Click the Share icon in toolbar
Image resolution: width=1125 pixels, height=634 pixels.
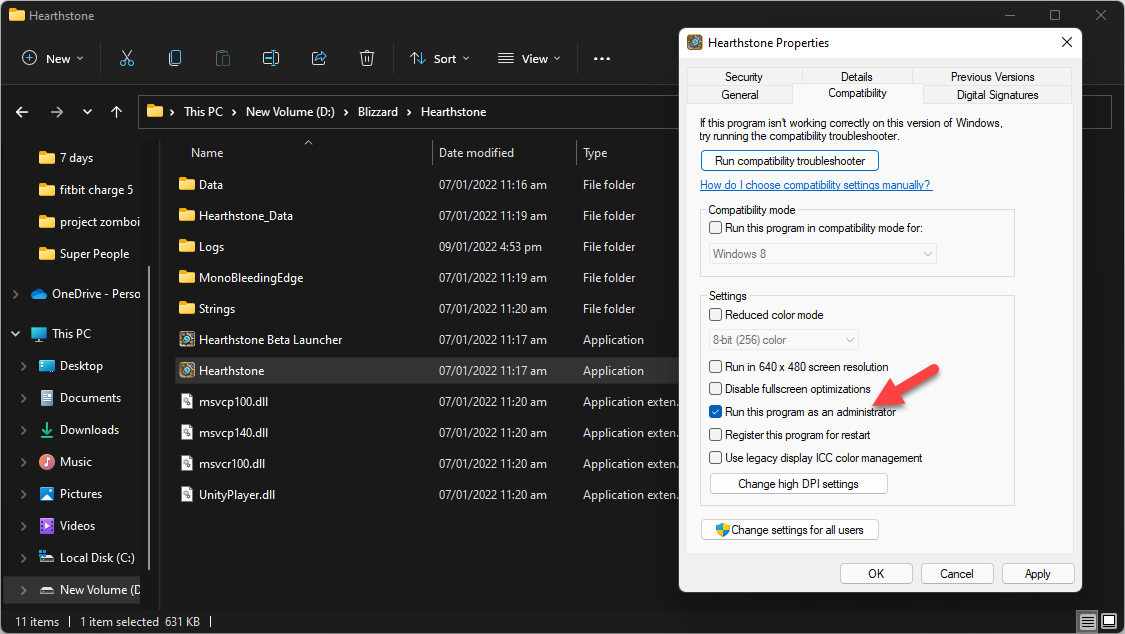(x=319, y=58)
